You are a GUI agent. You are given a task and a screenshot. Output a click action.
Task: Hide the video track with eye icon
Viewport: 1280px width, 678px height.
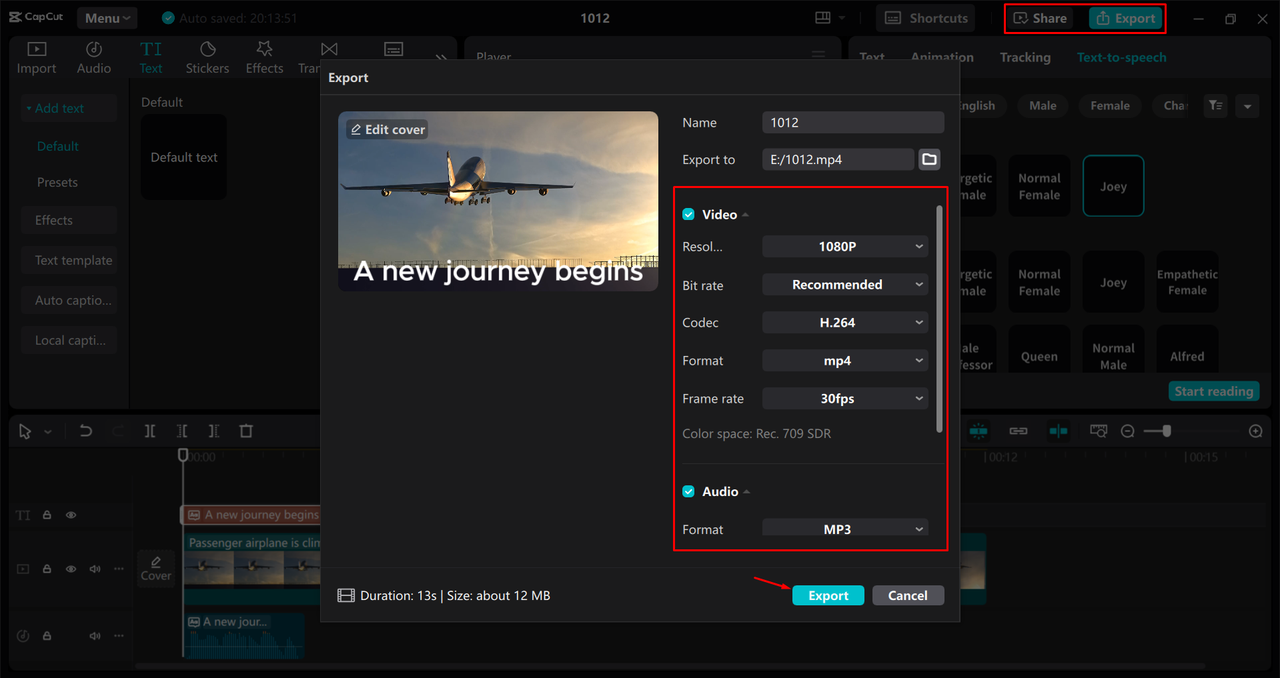pyautogui.click(x=71, y=569)
